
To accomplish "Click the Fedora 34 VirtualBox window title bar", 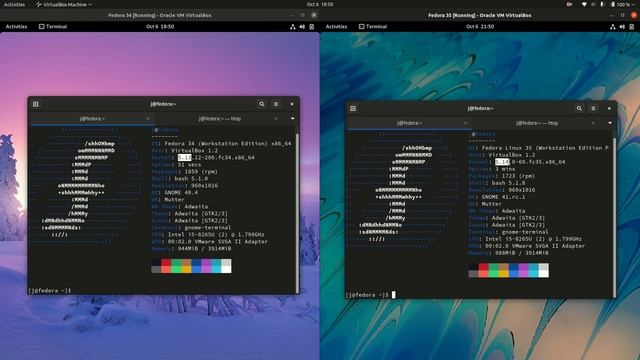I will [x=160, y=15].
